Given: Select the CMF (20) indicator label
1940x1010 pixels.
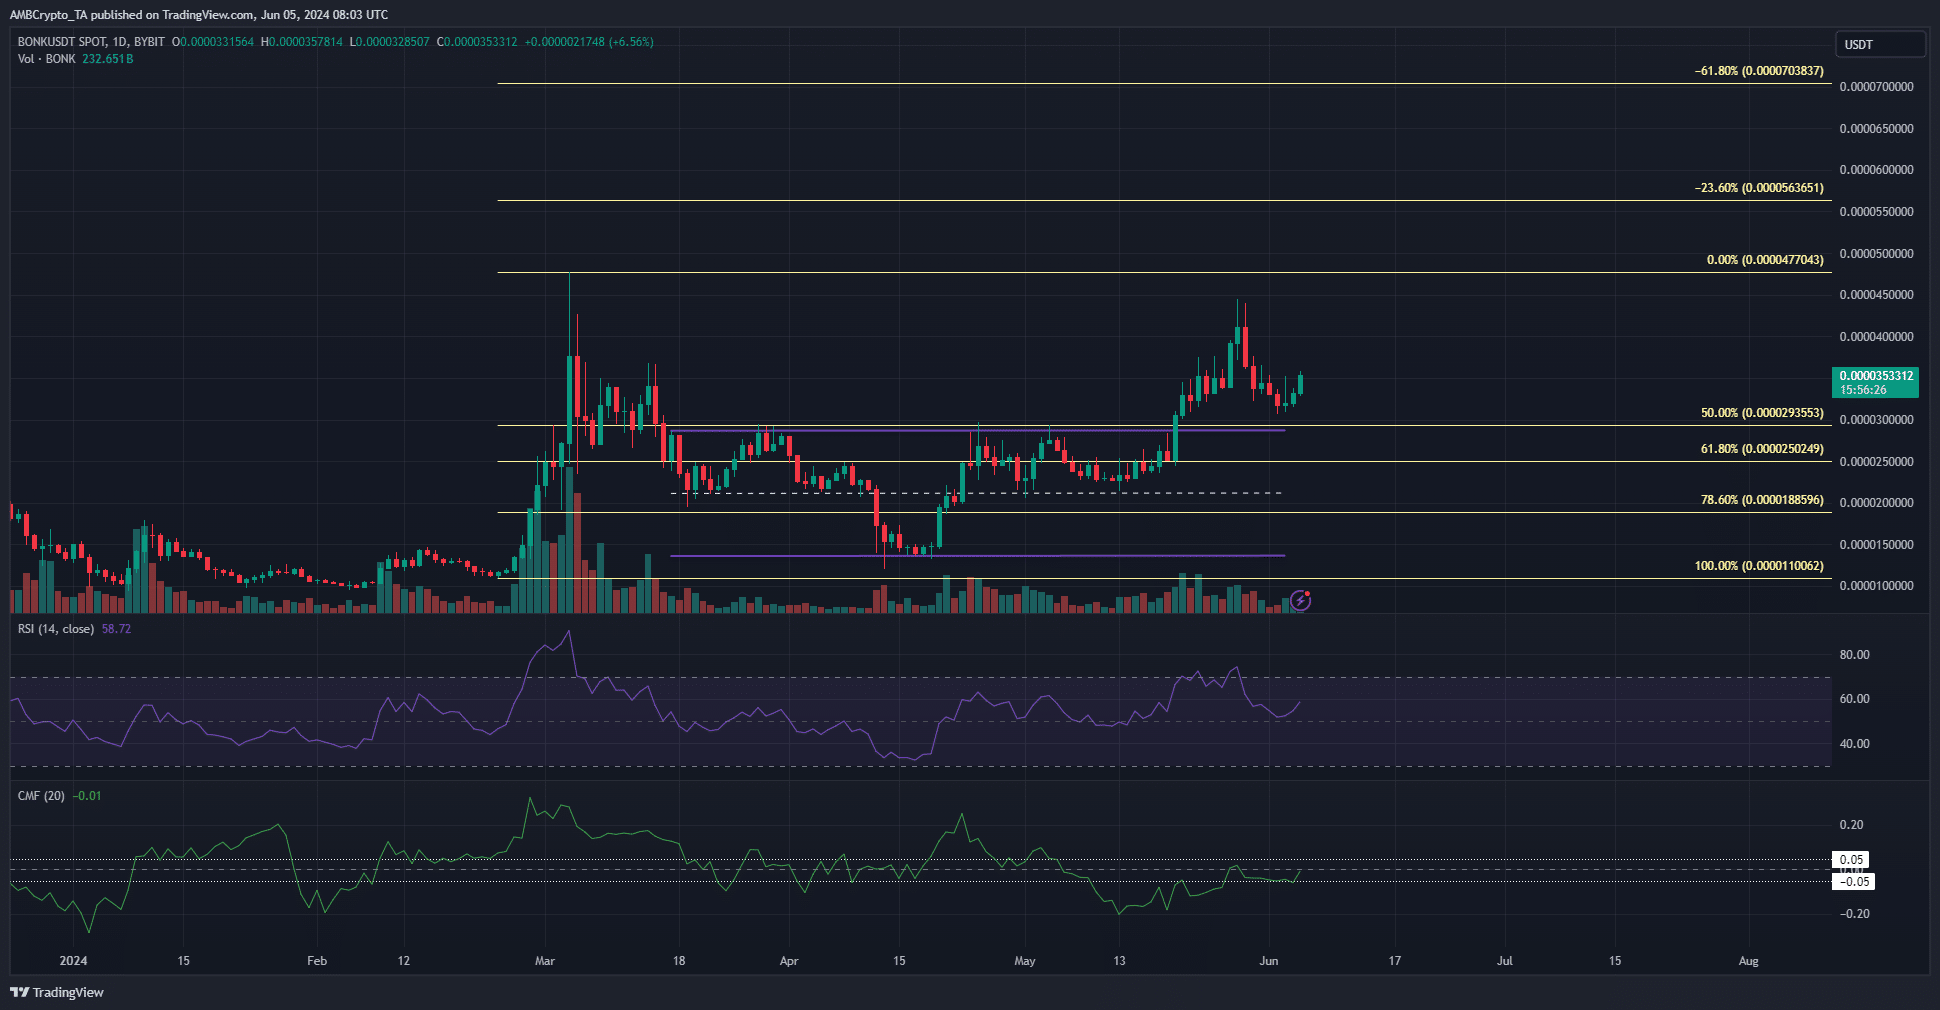Looking at the screenshot, I should pos(41,796).
